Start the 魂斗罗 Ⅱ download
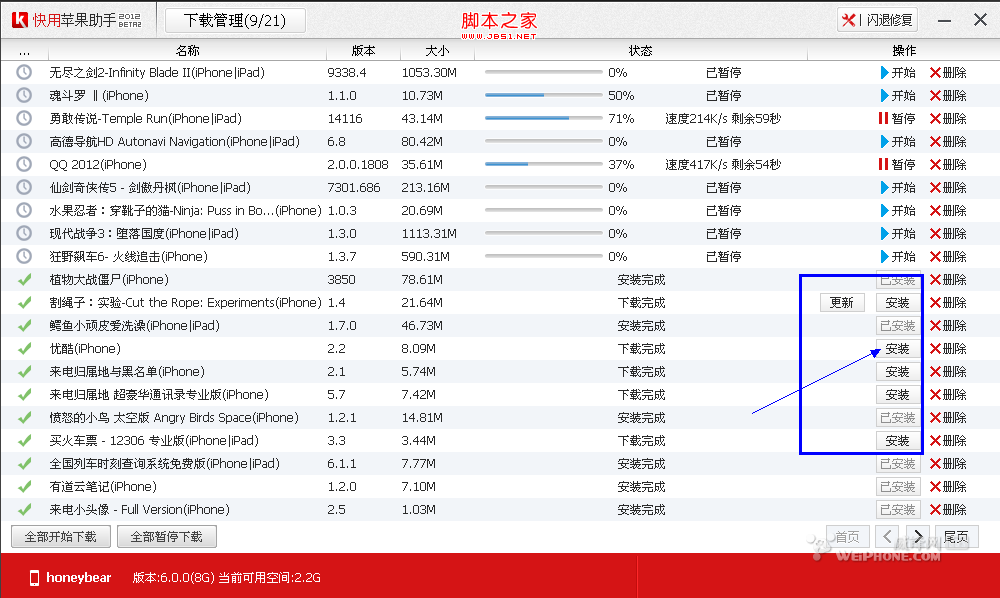 tap(897, 96)
